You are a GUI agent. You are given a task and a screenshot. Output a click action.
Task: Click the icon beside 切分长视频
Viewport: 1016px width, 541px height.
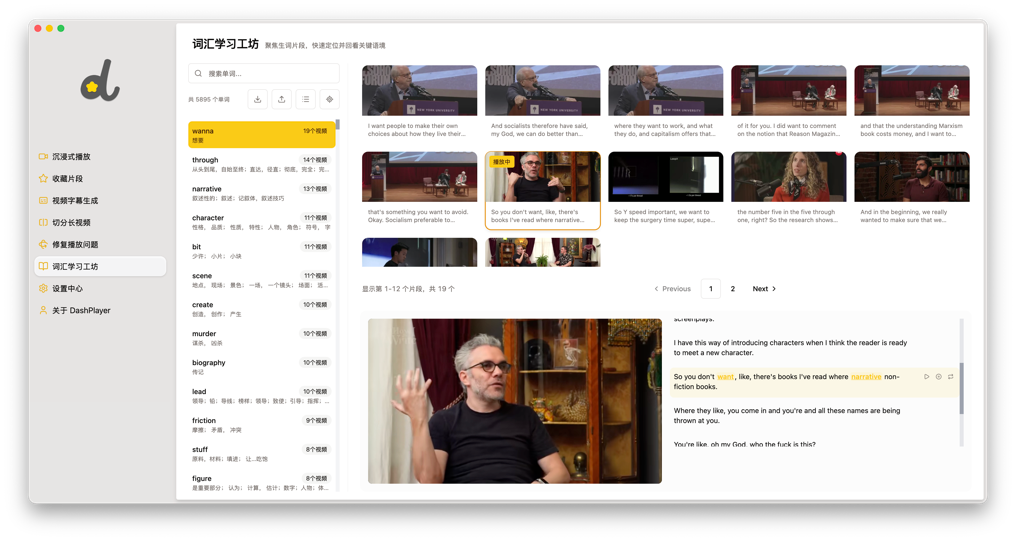tap(43, 222)
